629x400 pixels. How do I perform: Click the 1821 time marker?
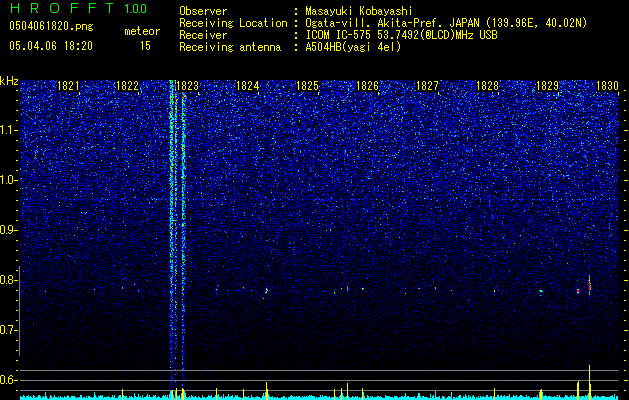click(x=68, y=86)
